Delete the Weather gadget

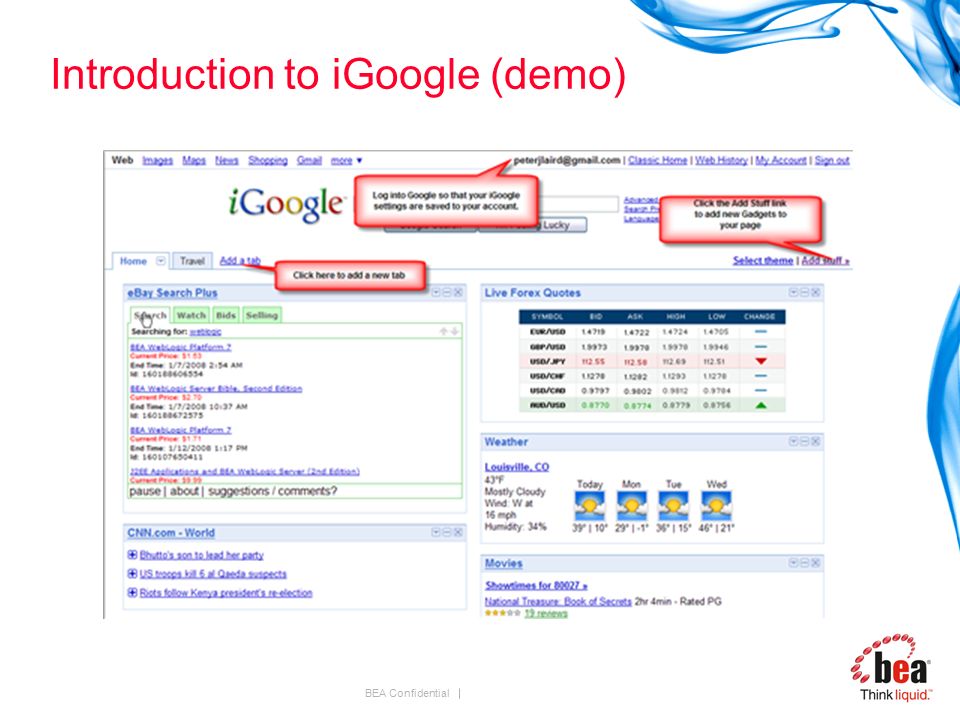click(x=816, y=441)
